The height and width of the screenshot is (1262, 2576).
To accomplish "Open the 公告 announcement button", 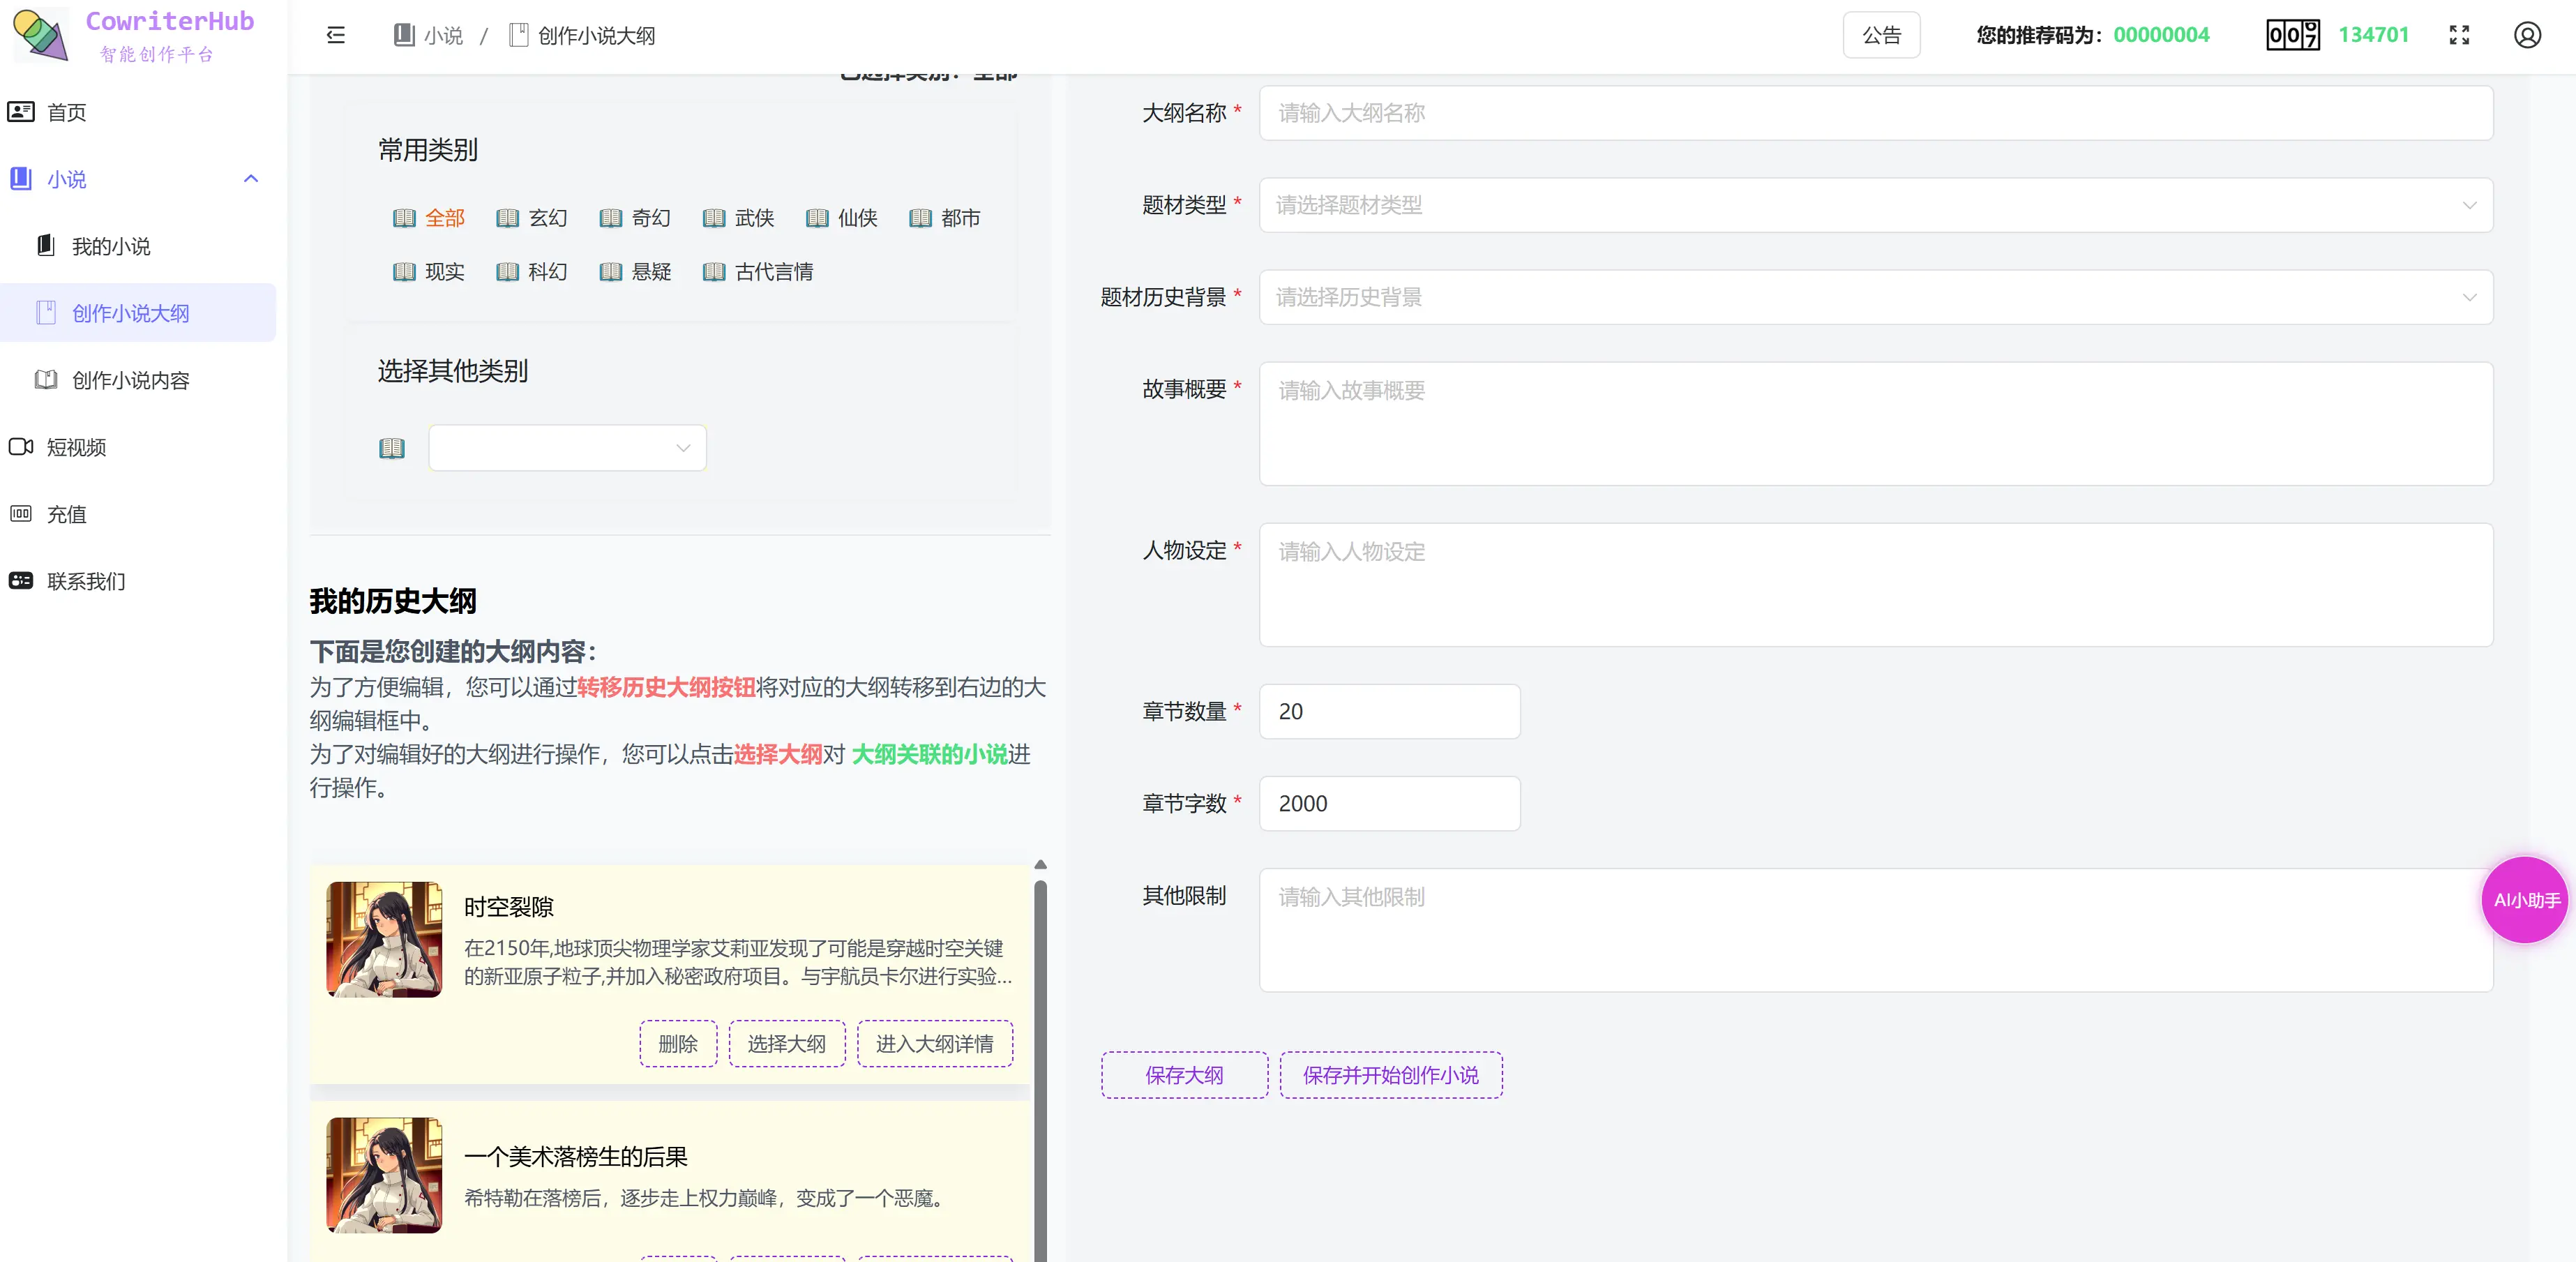I will [x=1881, y=36].
